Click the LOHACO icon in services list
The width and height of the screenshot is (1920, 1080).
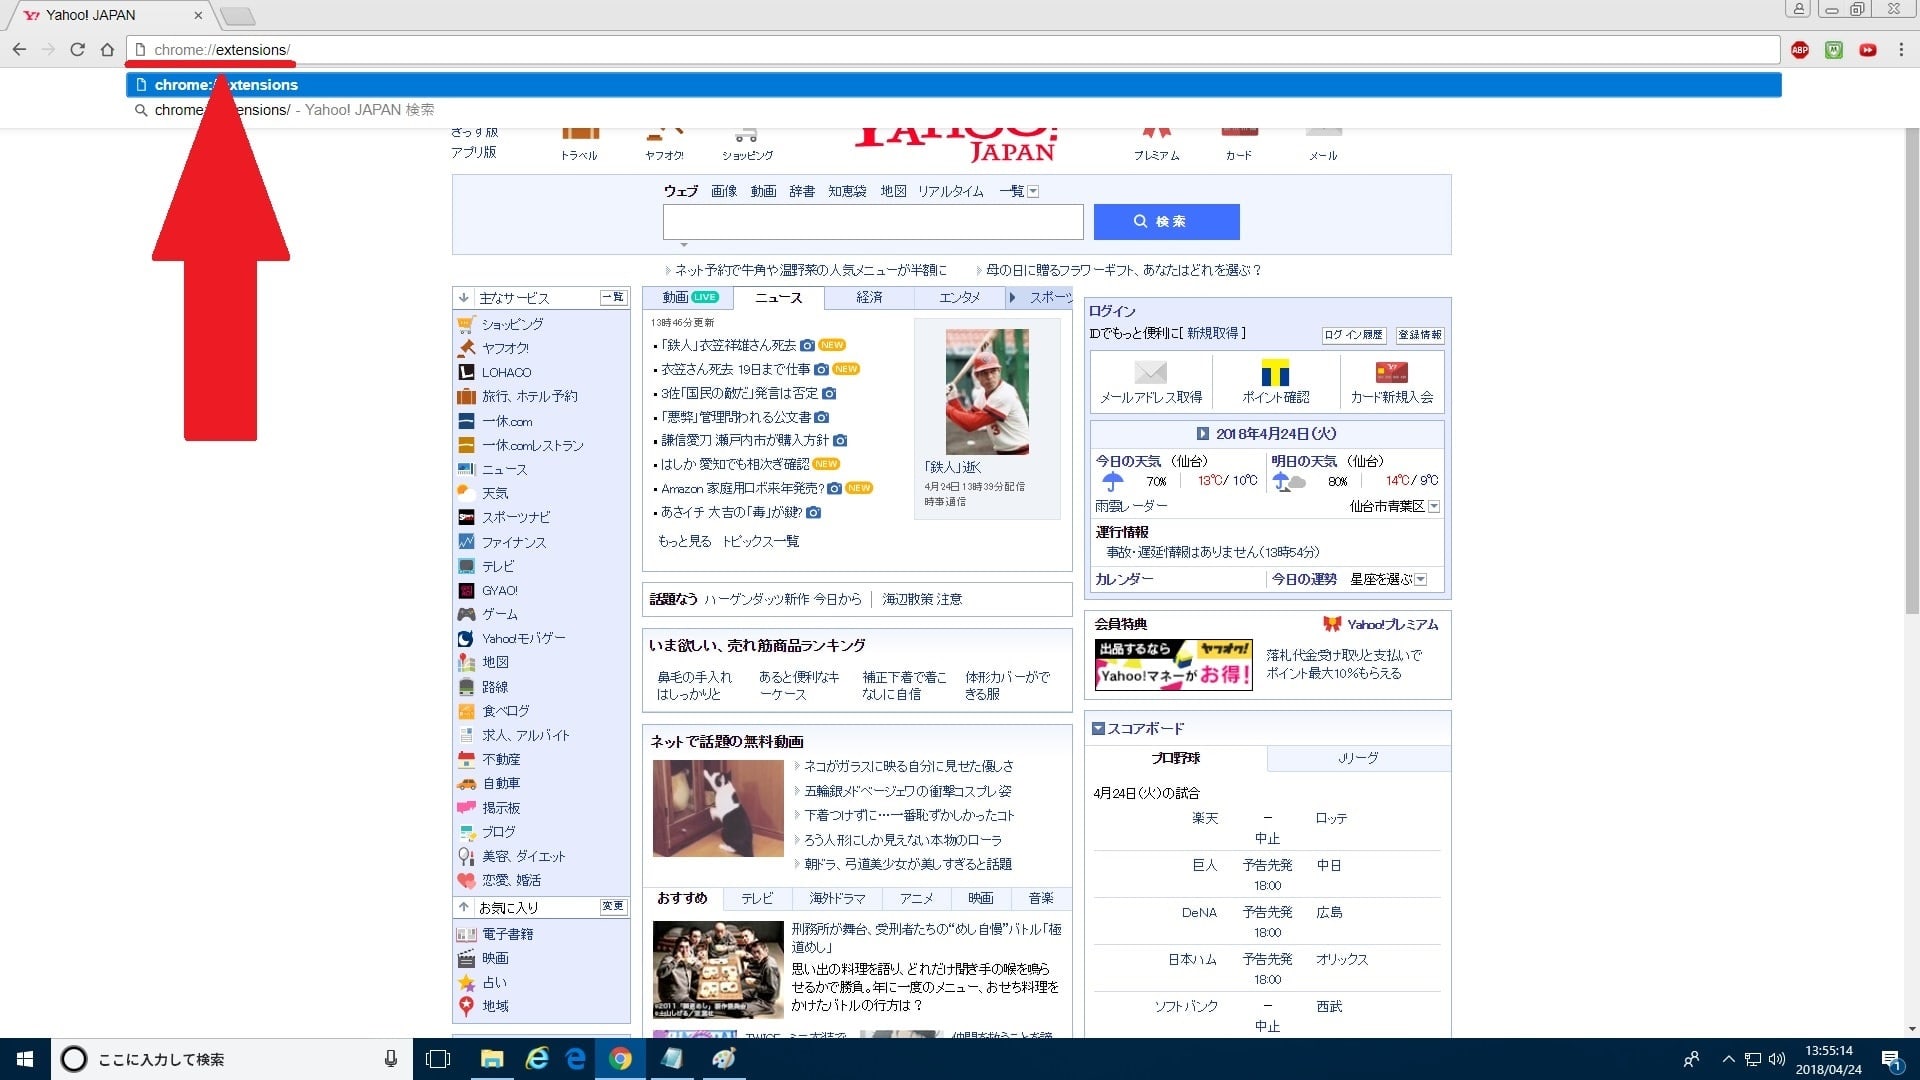coord(466,372)
